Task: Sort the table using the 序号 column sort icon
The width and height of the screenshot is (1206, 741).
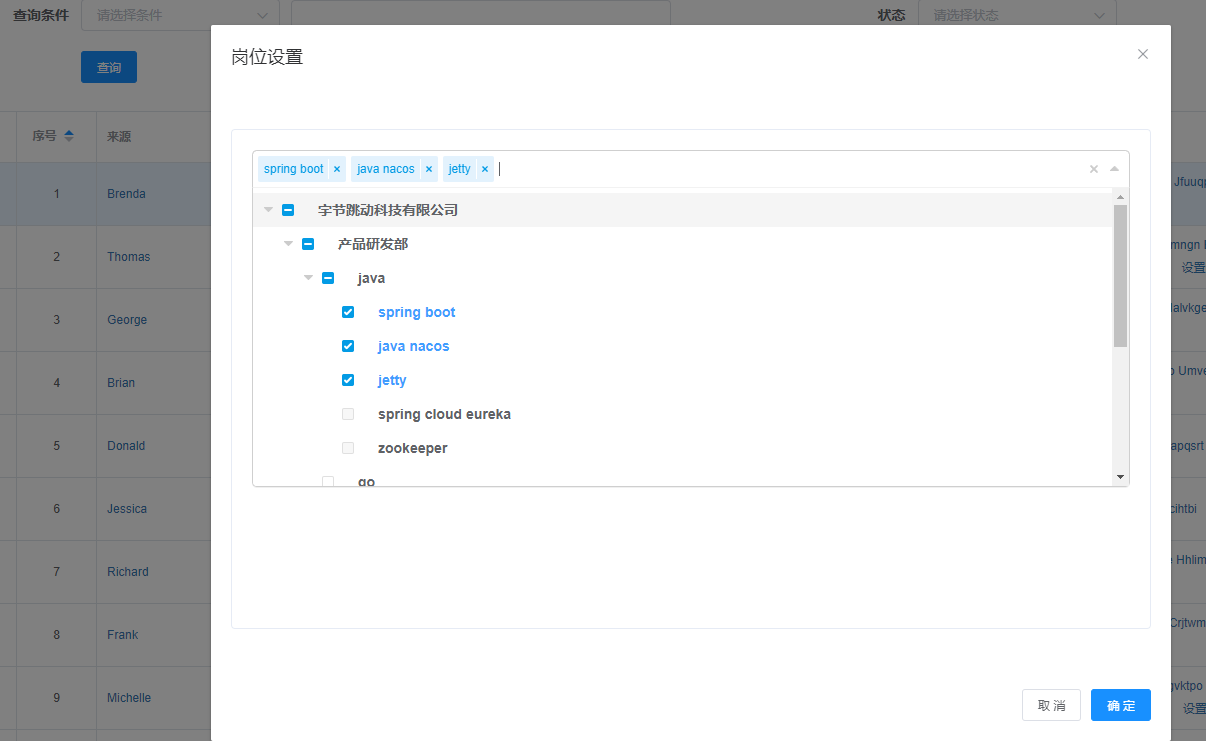Action: pyautogui.click(x=69, y=136)
